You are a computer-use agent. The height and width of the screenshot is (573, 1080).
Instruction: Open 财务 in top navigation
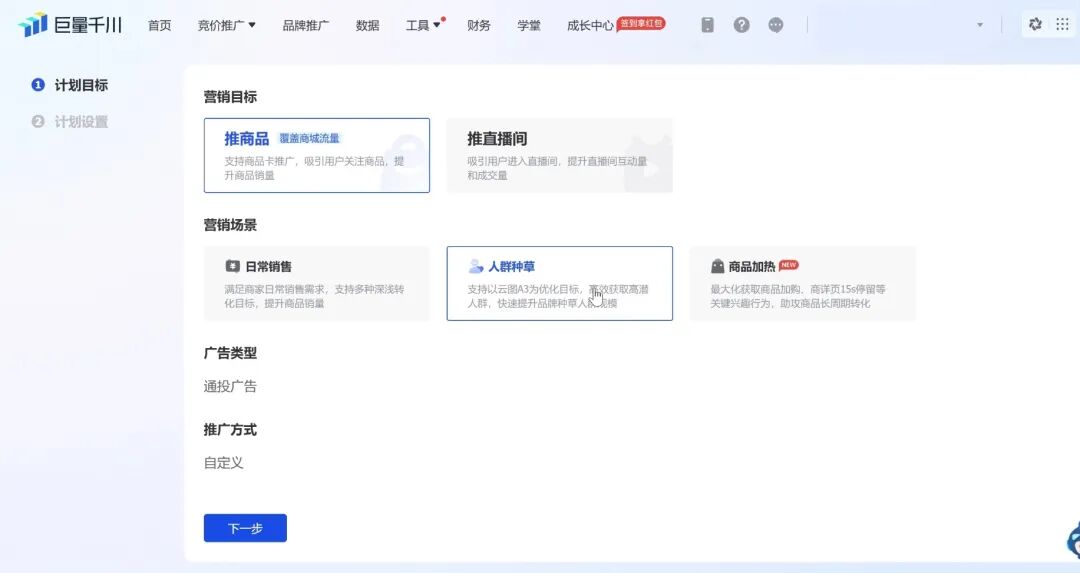coord(479,25)
